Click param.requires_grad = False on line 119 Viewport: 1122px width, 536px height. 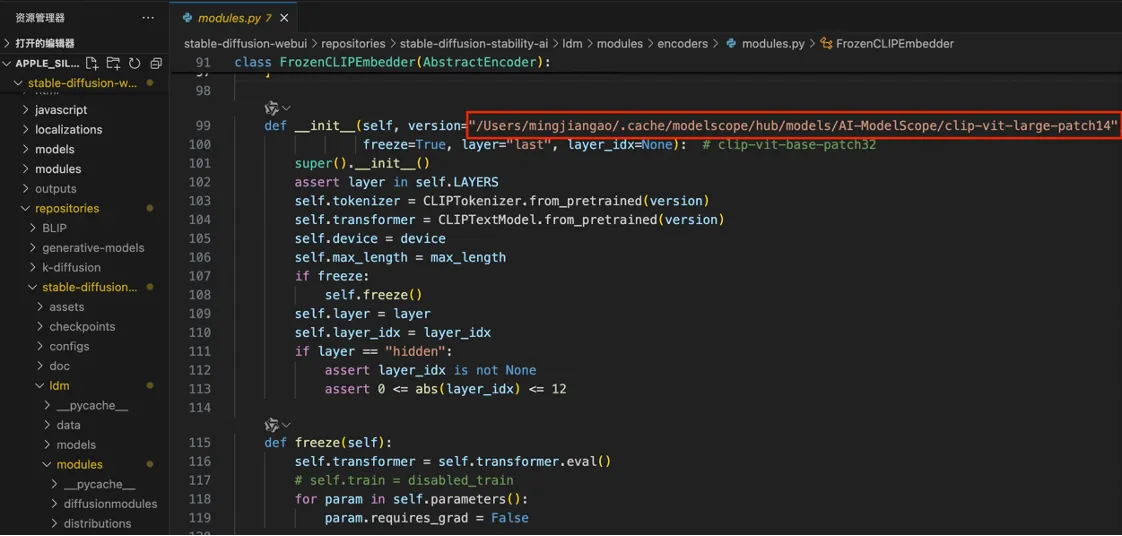pyautogui.click(x=426, y=517)
